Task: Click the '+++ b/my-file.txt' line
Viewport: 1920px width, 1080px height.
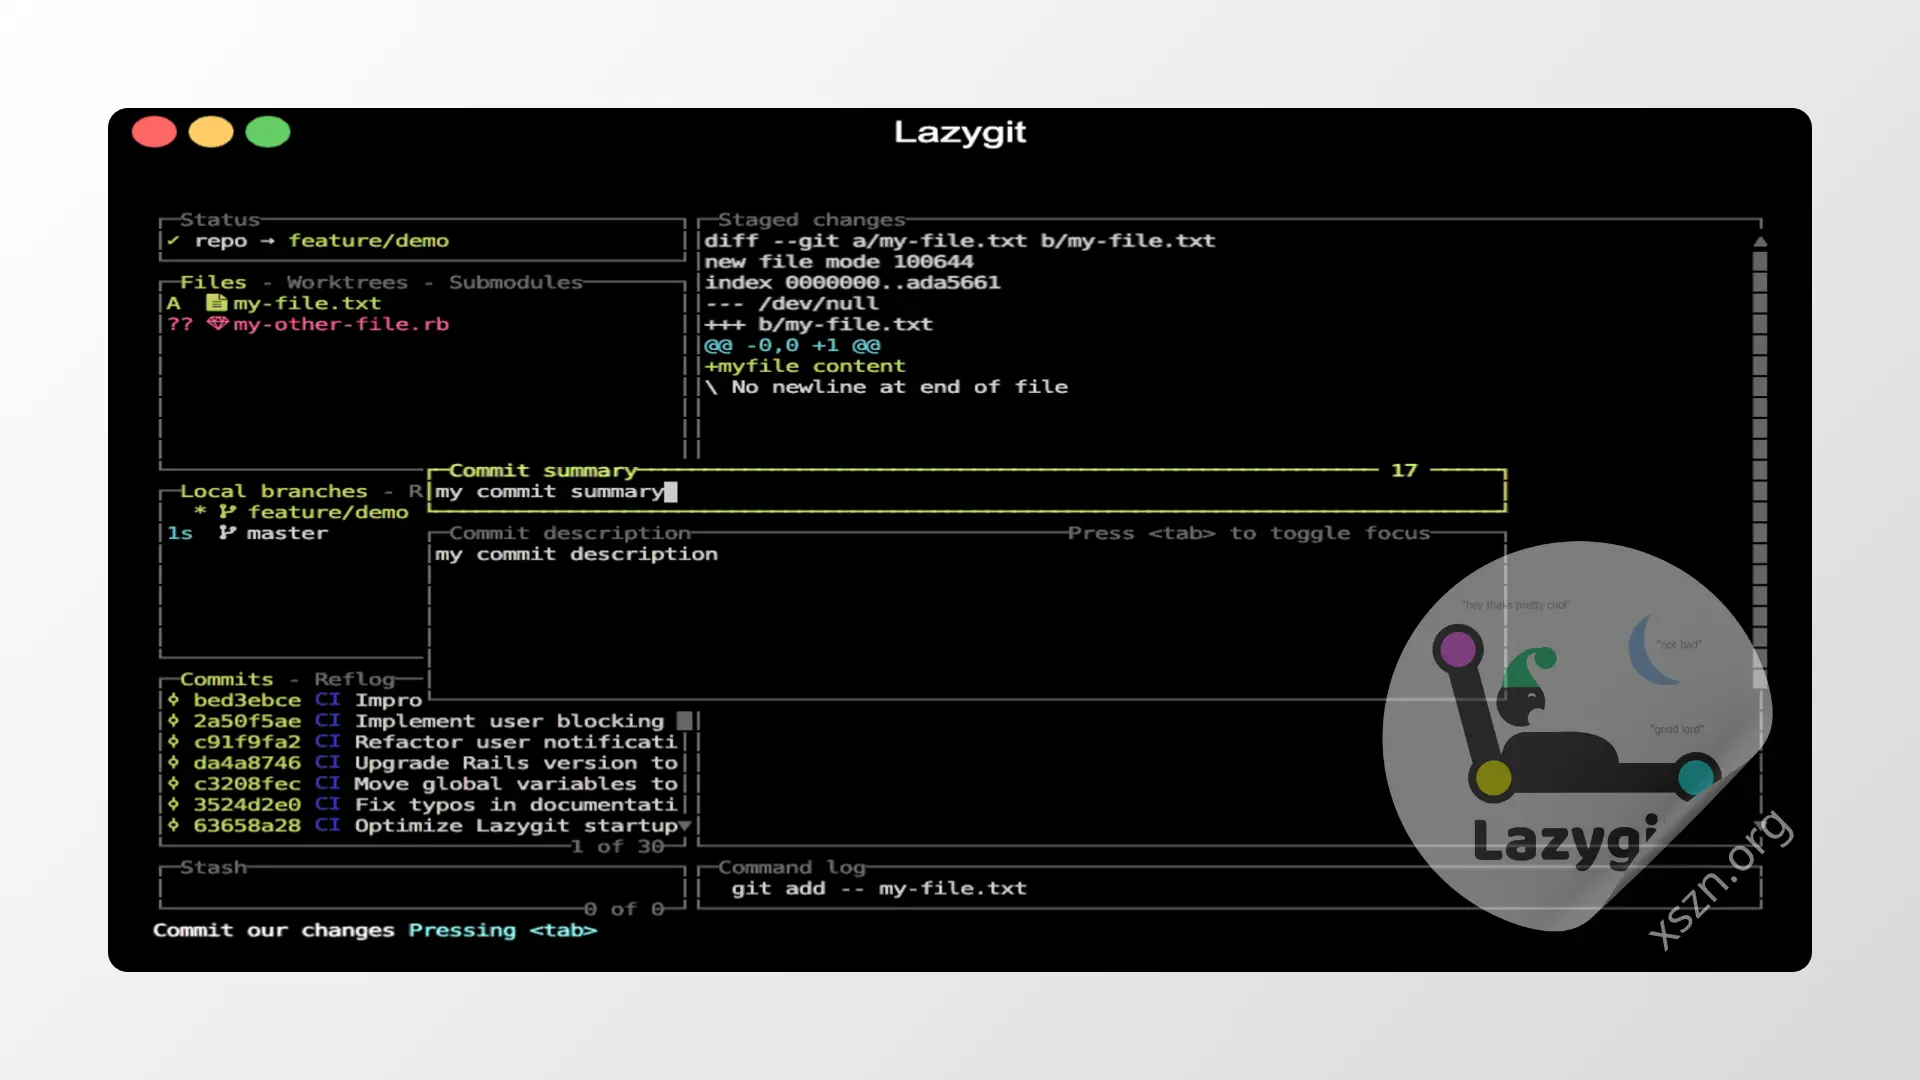Action: (818, 324)
